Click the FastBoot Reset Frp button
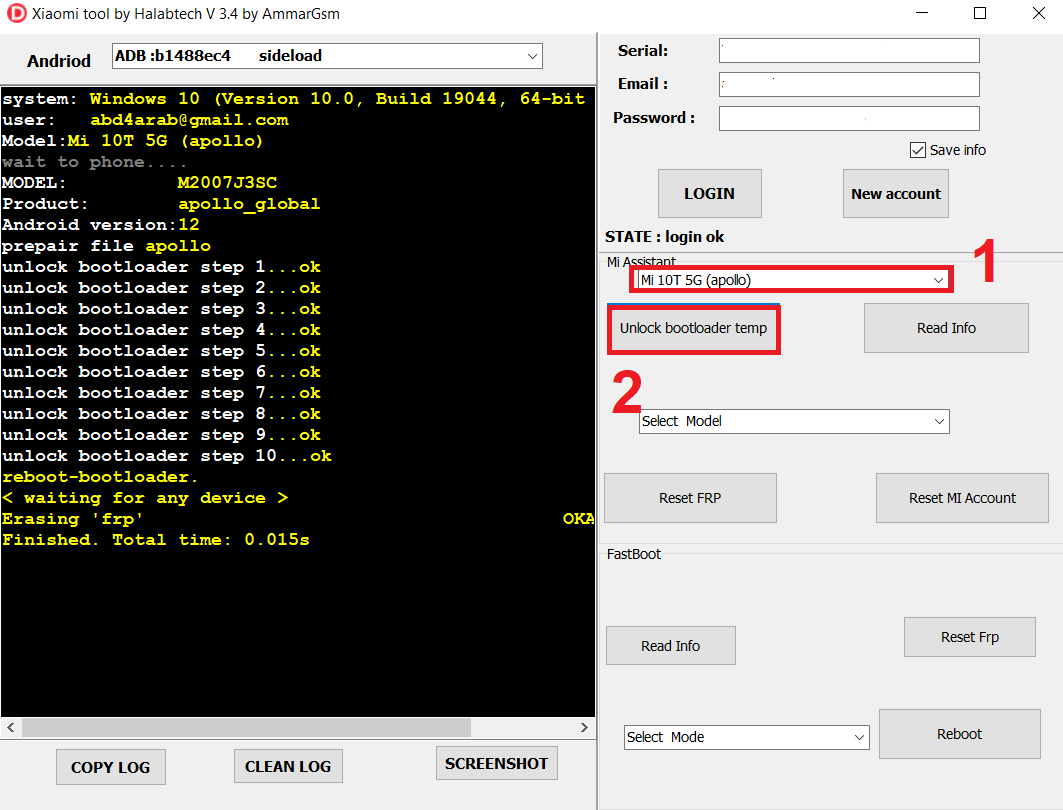Viewport: 1063px width, 810px height. click(969, 637)
